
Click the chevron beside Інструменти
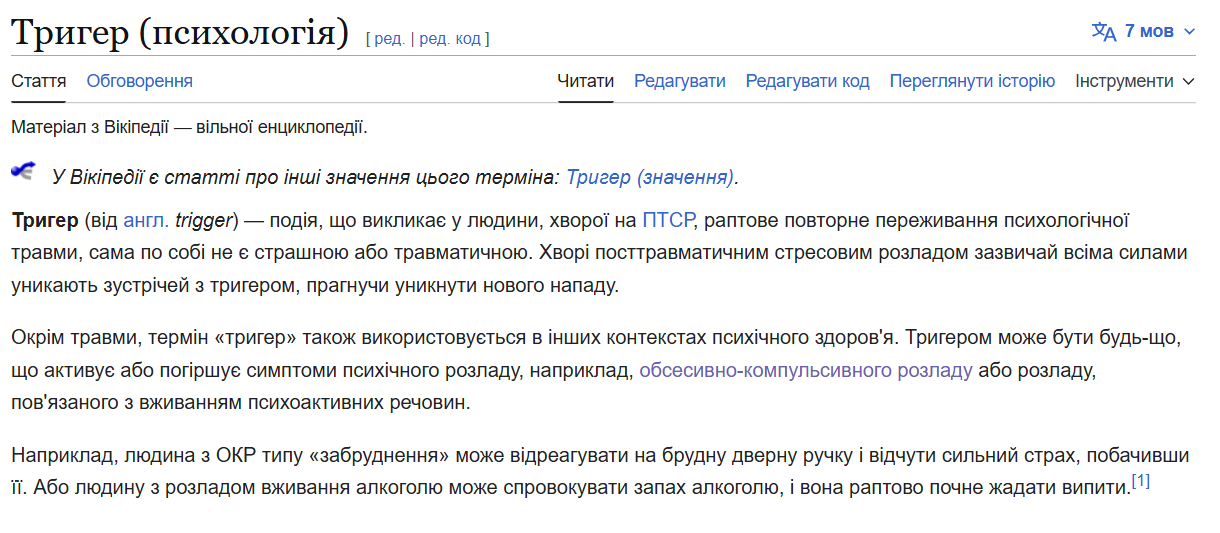[x=1188, y=81]
